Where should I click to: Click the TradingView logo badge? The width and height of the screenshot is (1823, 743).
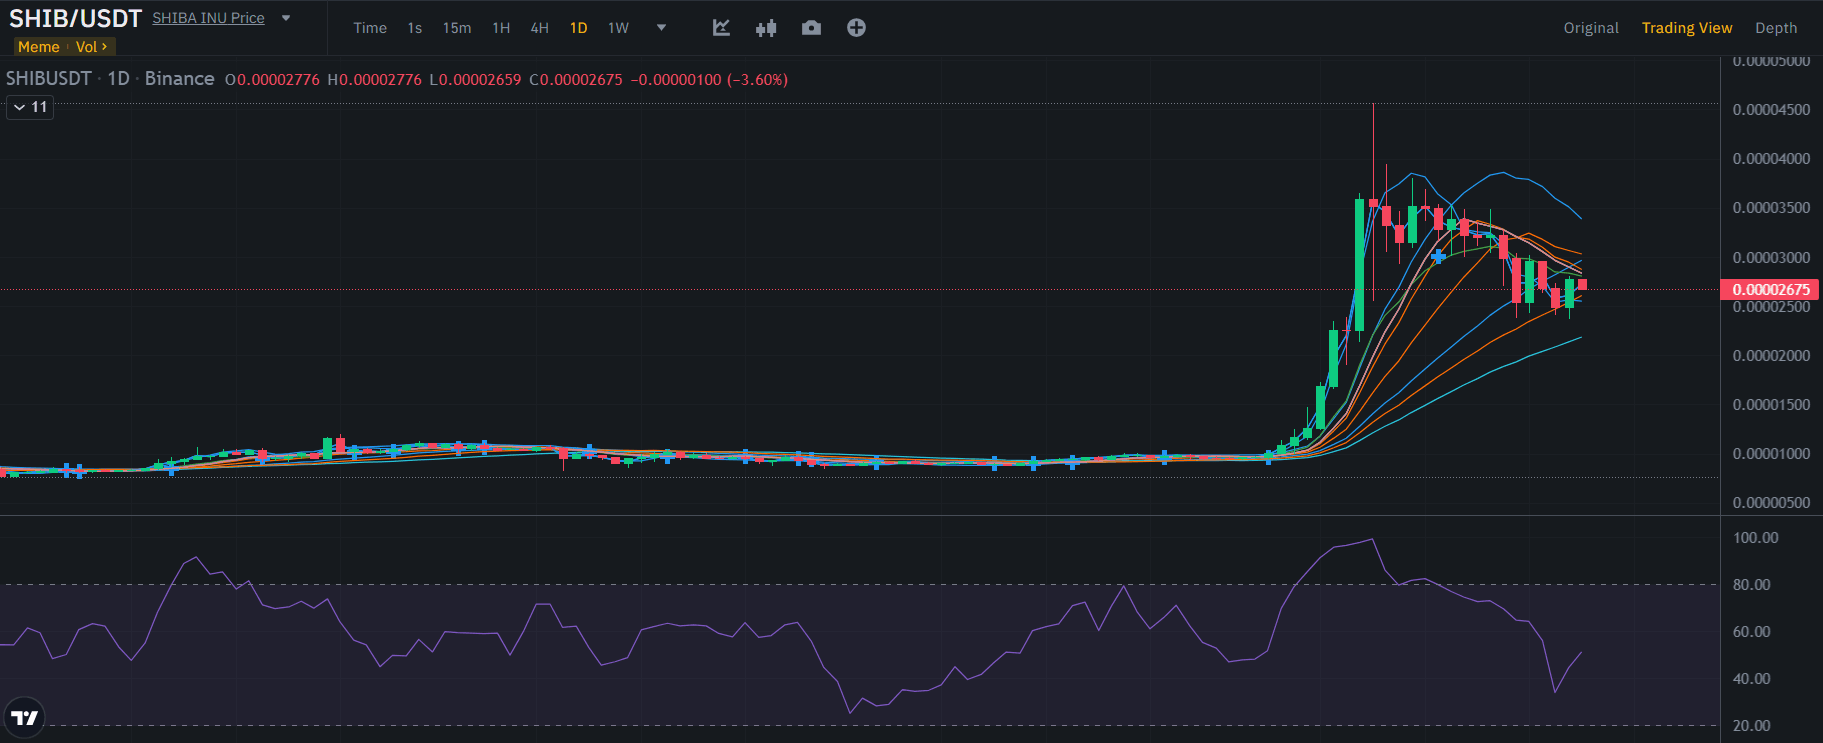pos(24,717)
